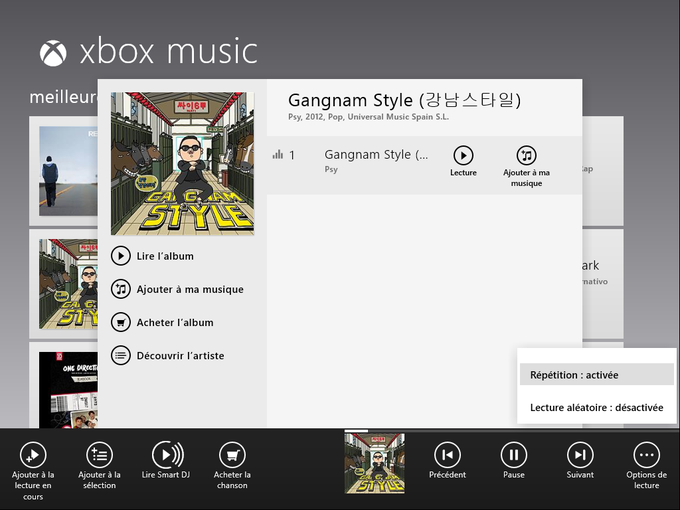This screenshot has width=680, height=510.
Task: Click Découvrir l'artiste text label
Action: [x=180, y=356]
